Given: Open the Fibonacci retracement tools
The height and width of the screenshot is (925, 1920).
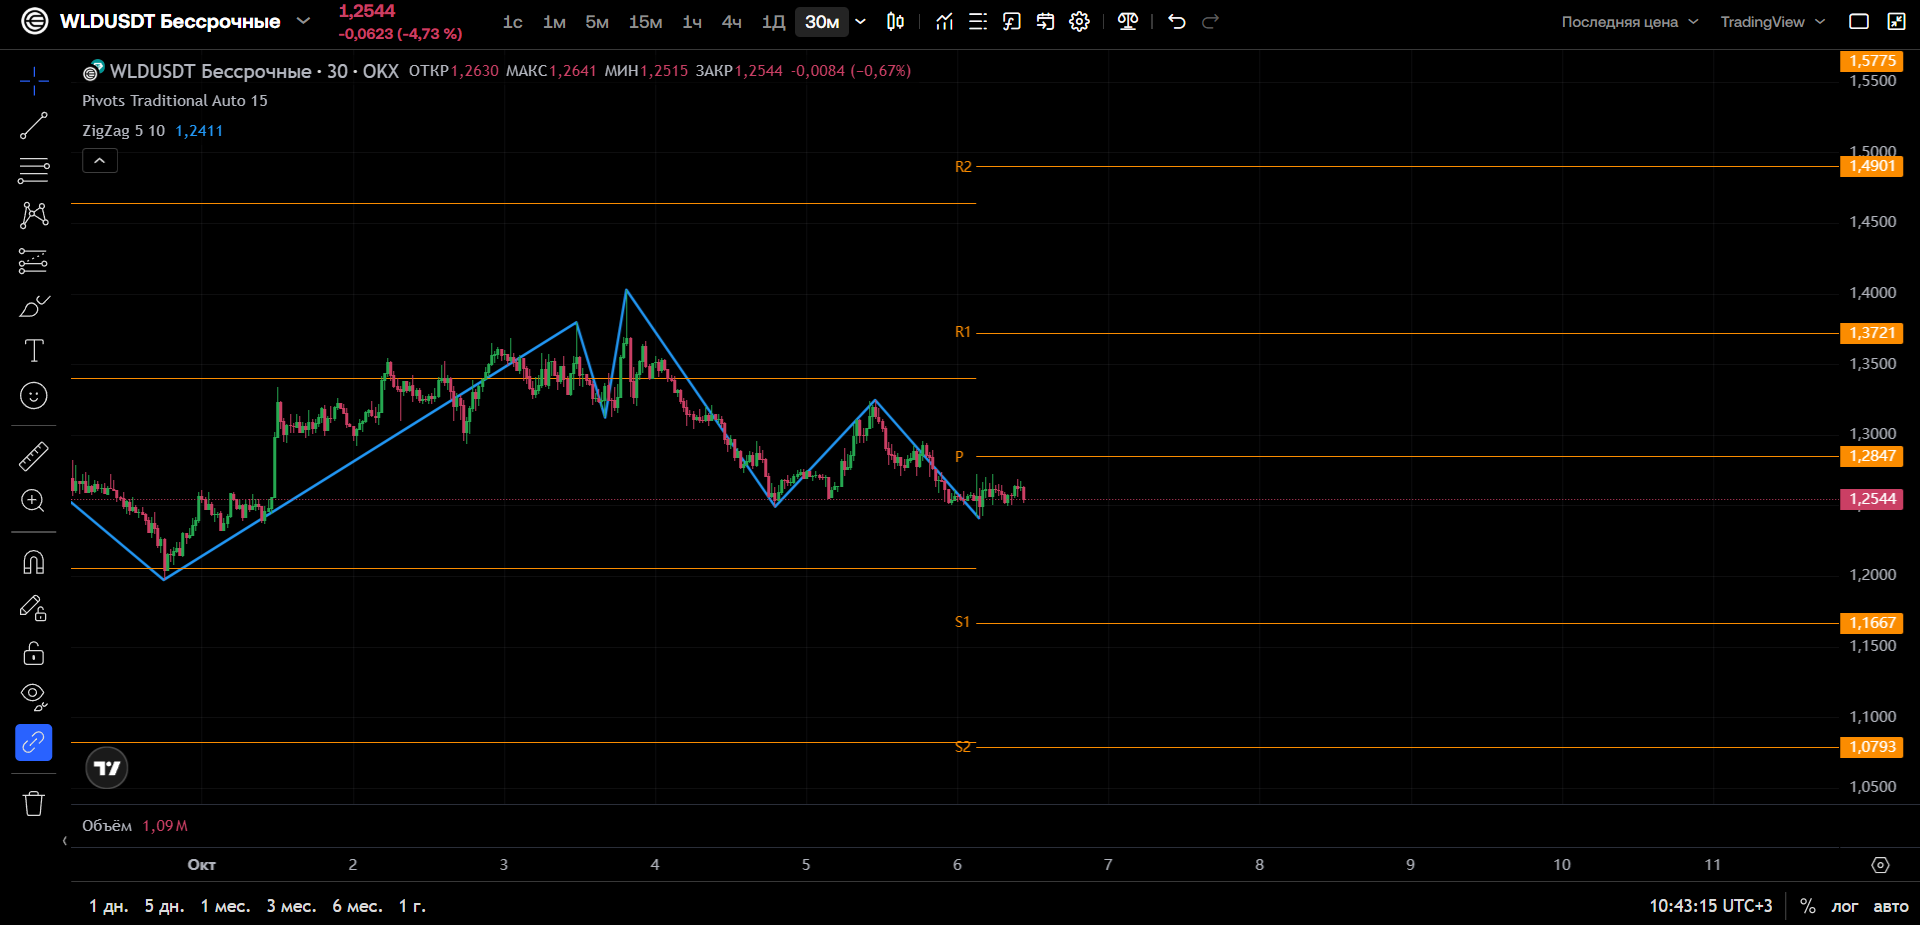Looking at the screenshot, I should tap(33, 171).
